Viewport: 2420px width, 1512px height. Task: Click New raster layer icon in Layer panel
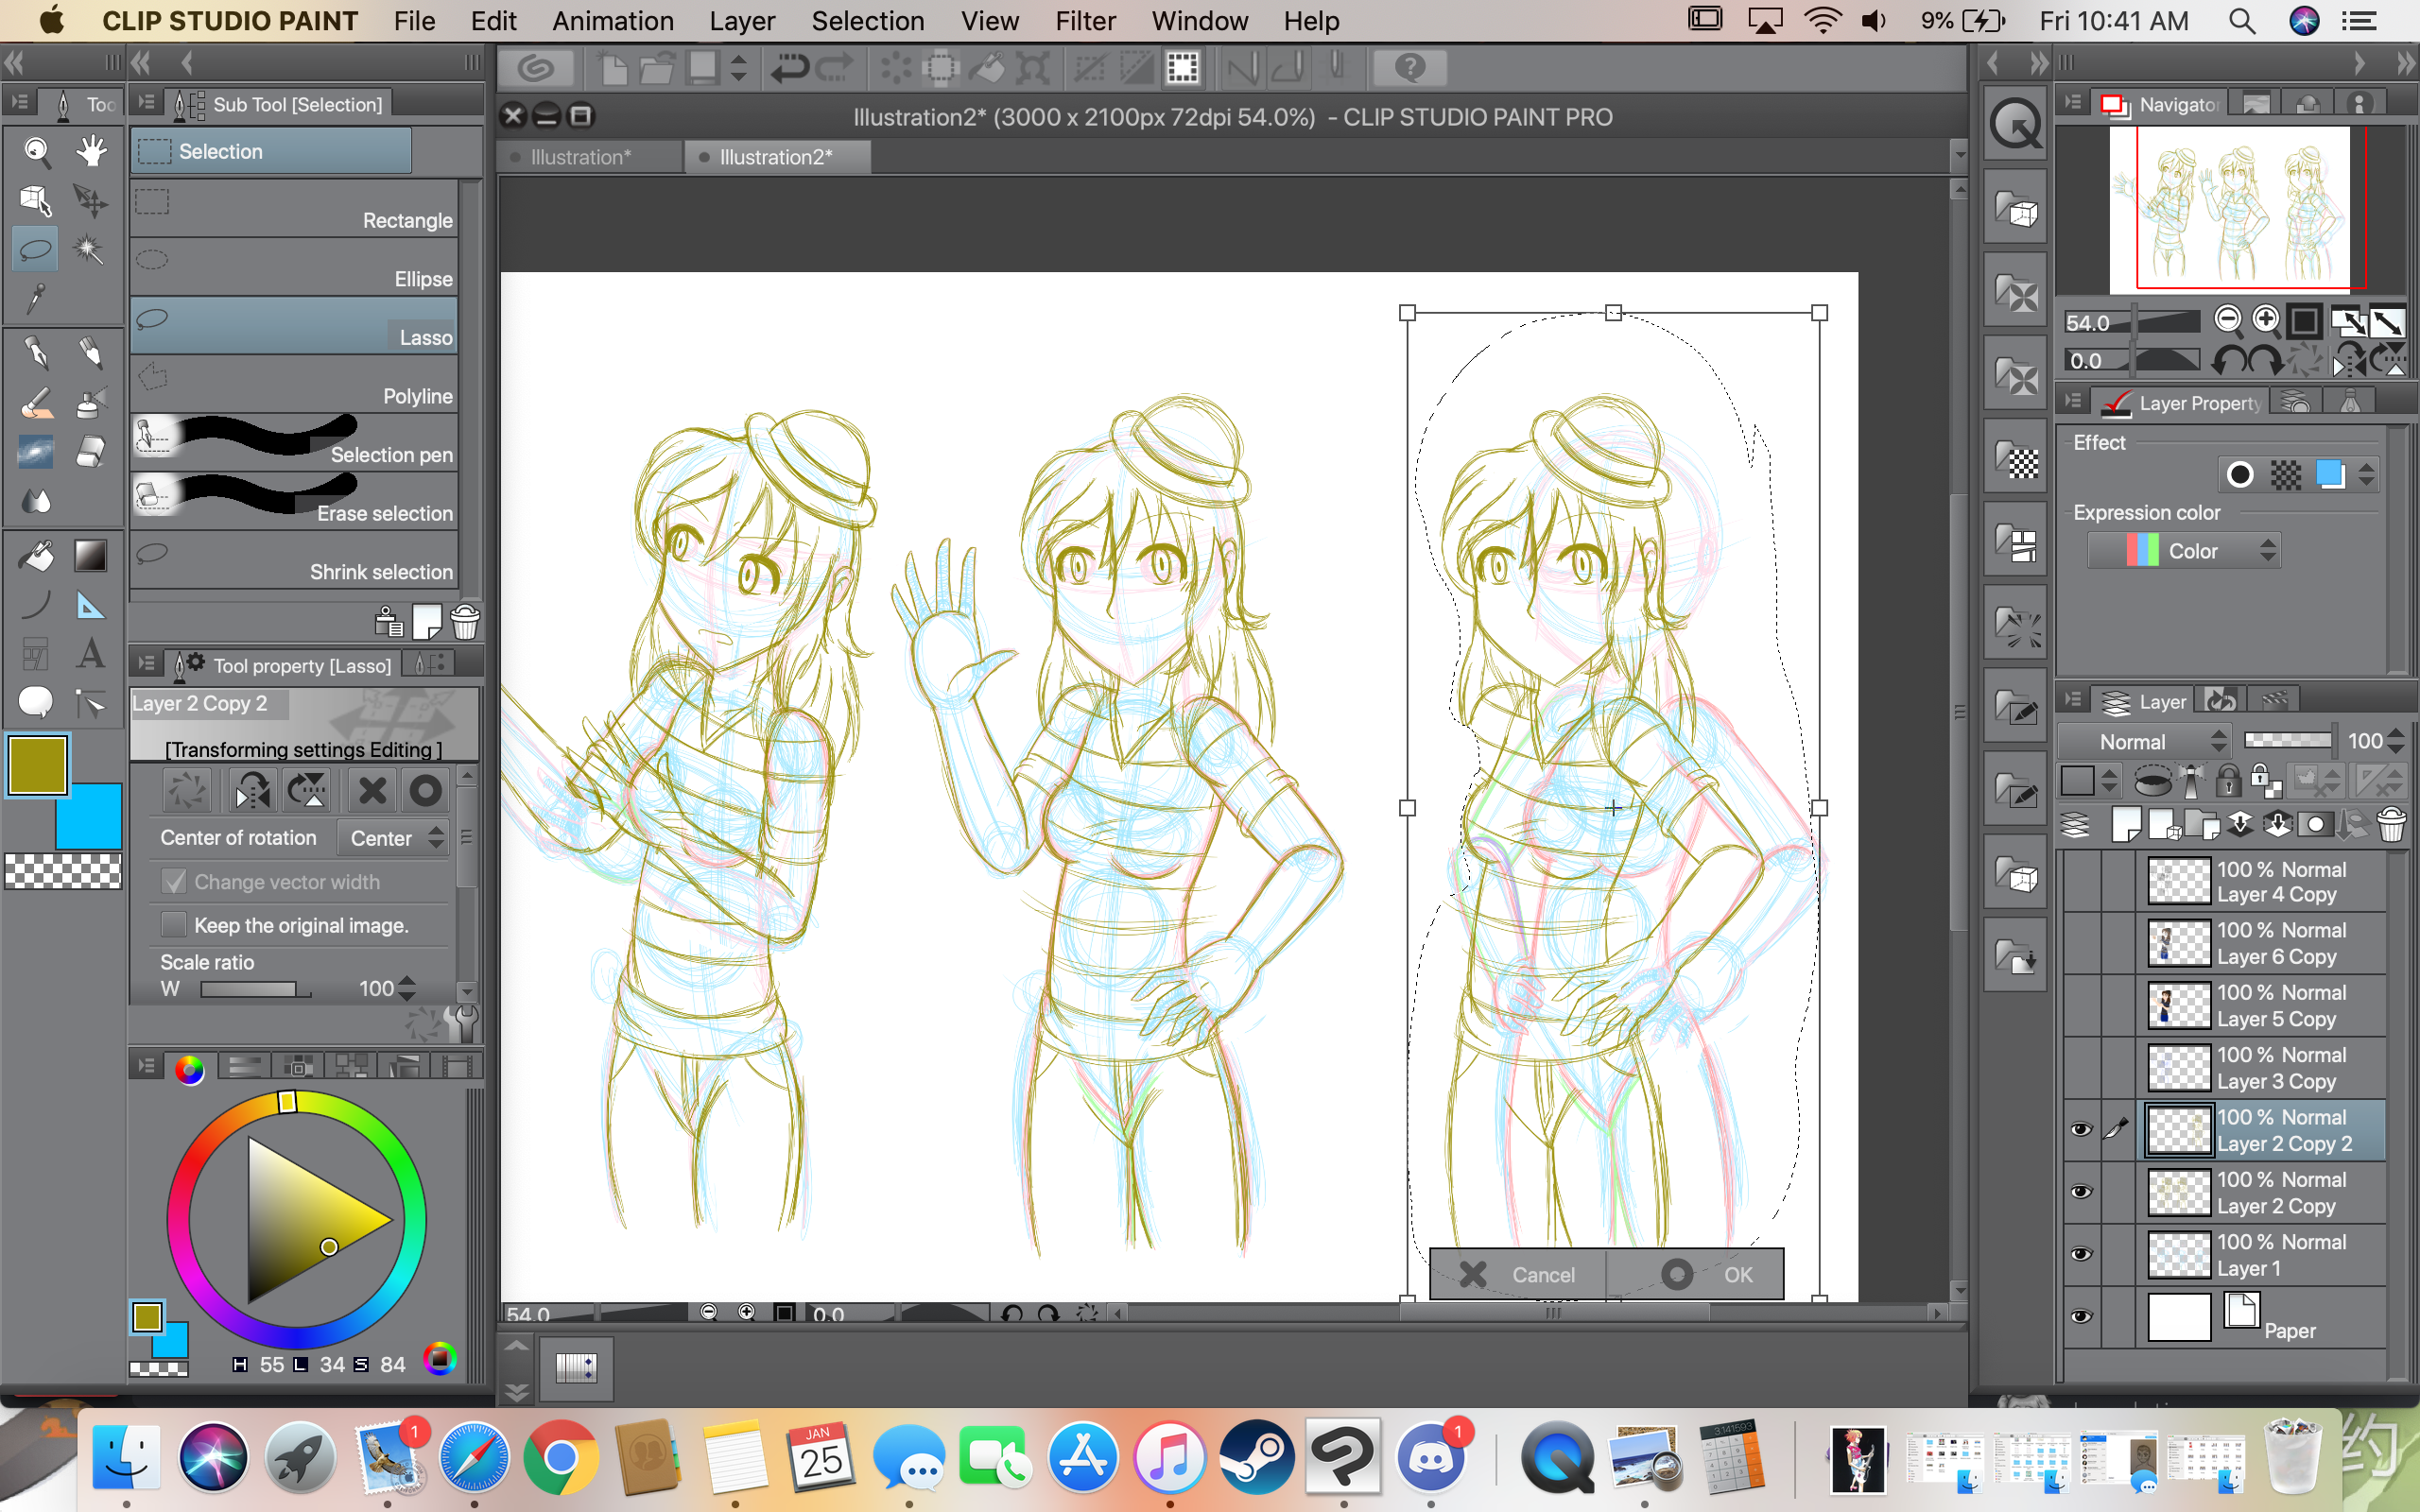click(2126, 825)
